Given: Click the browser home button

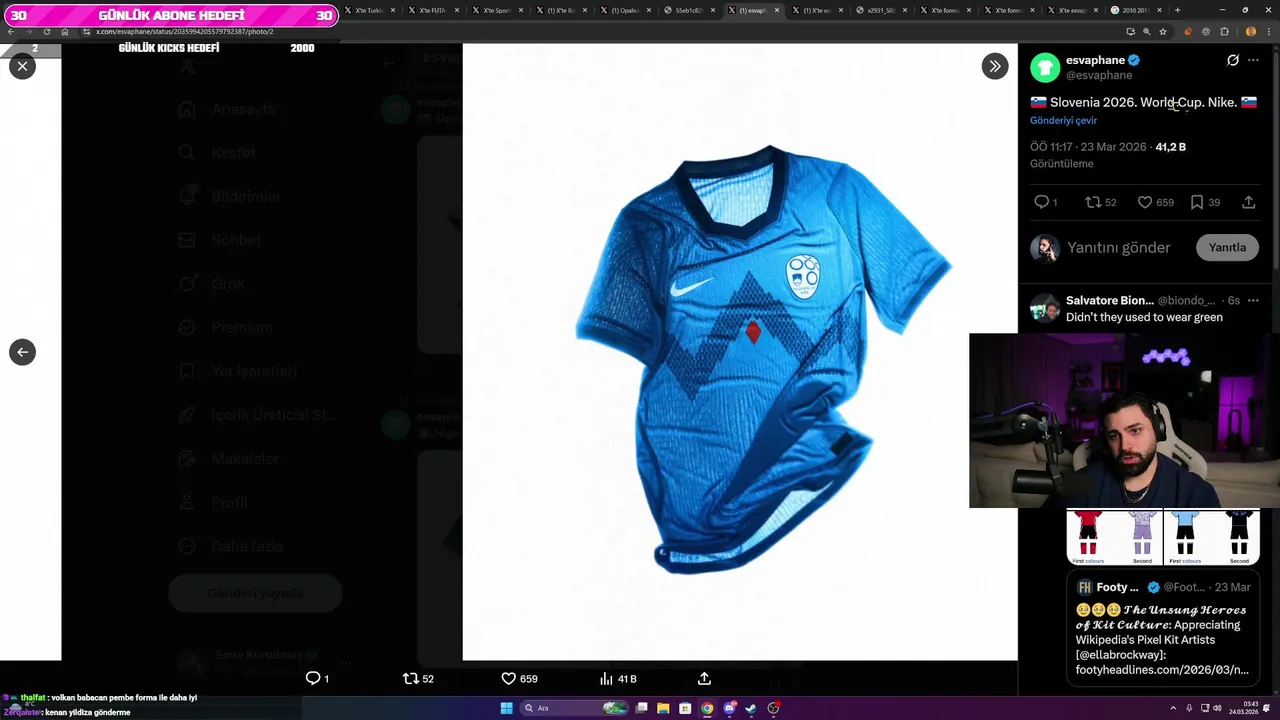Looking at the screenshot, I should click(65, 31).
